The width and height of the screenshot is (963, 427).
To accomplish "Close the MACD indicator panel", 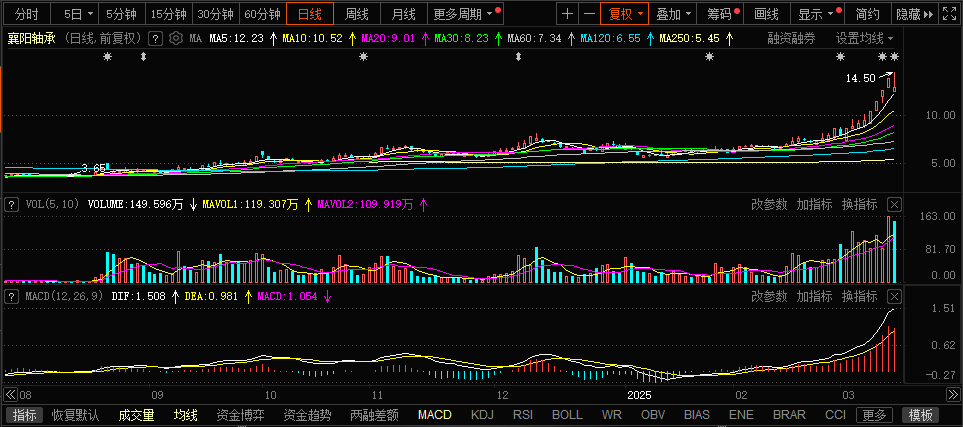I will (x=895, y=297).
